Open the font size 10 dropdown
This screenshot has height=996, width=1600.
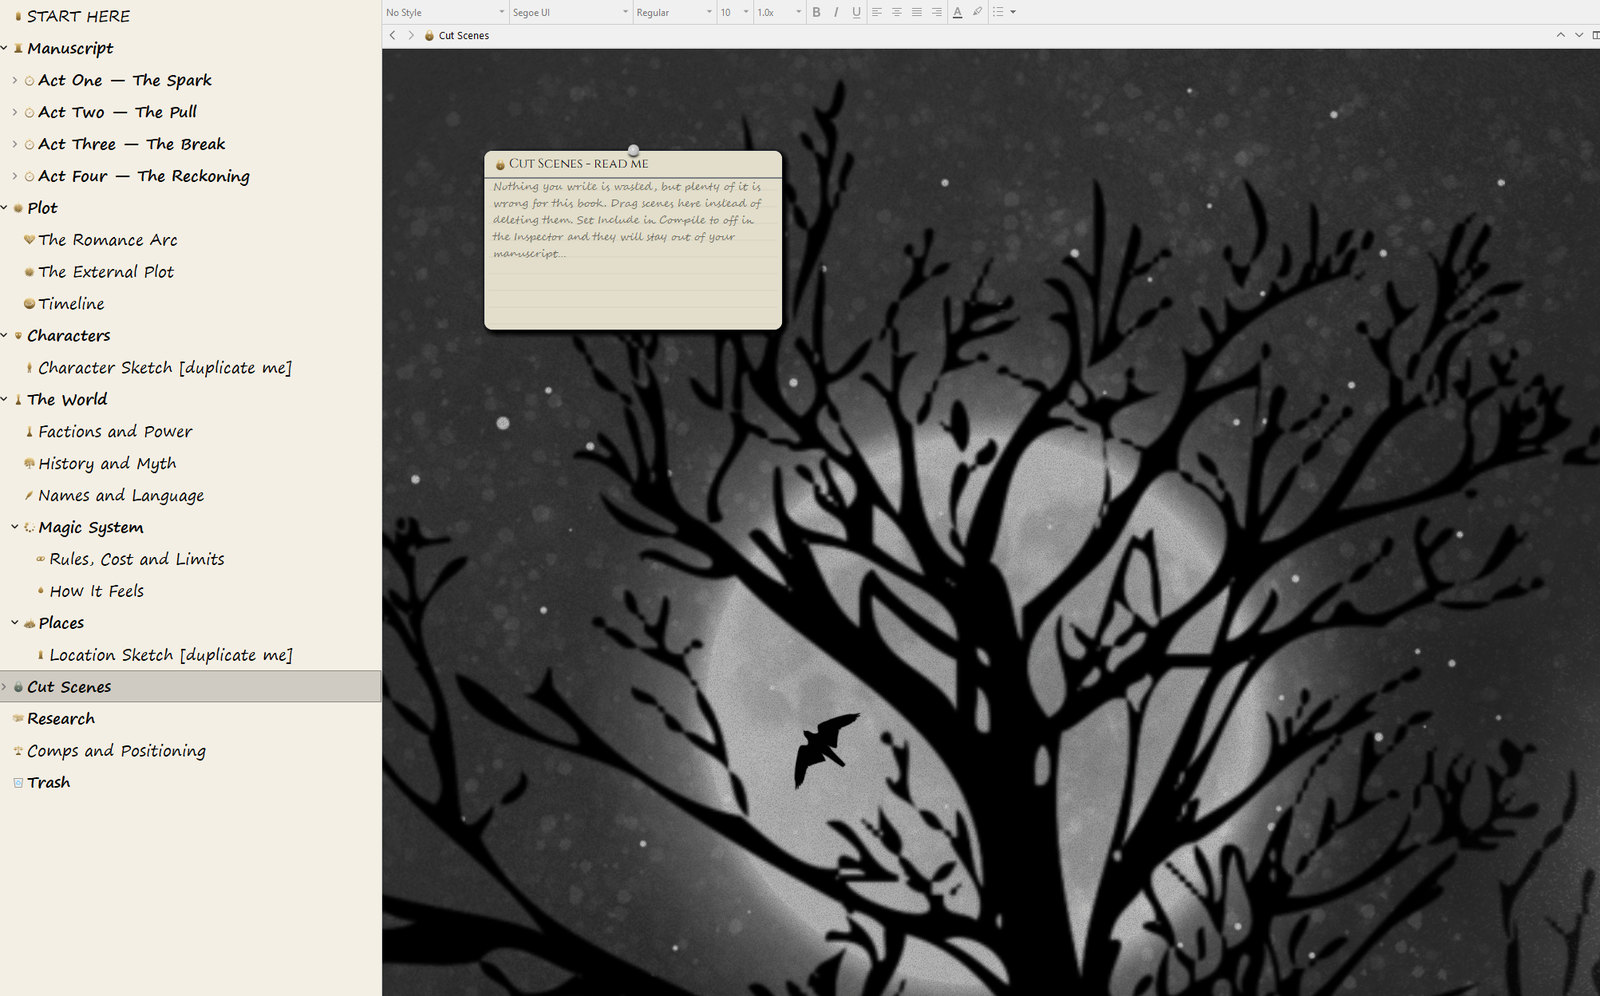(x=734, y=12)
